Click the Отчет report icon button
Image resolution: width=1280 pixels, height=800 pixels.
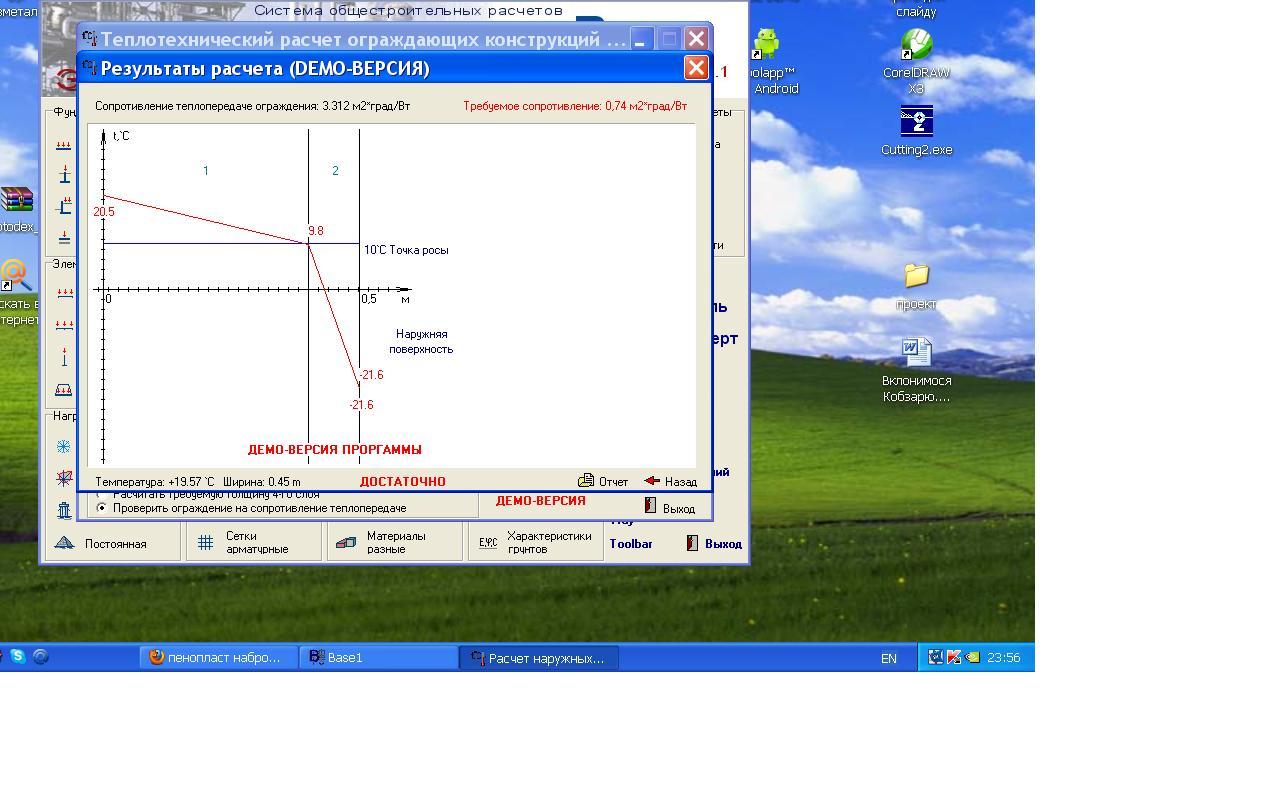coord(587,481)
